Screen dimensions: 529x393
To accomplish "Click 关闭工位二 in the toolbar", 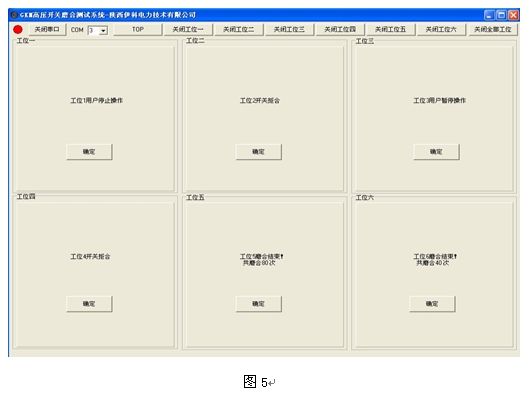I will tap(239, 29).
